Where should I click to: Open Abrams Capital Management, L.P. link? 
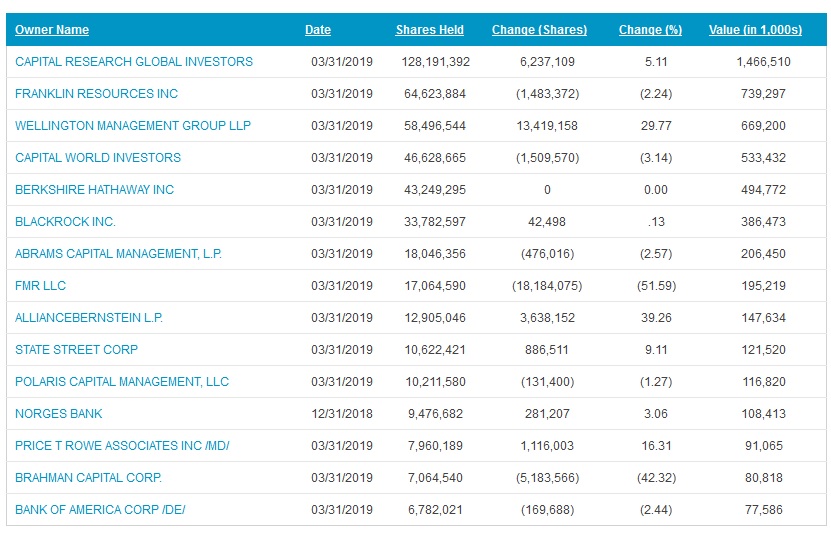[x=118, y=254]
